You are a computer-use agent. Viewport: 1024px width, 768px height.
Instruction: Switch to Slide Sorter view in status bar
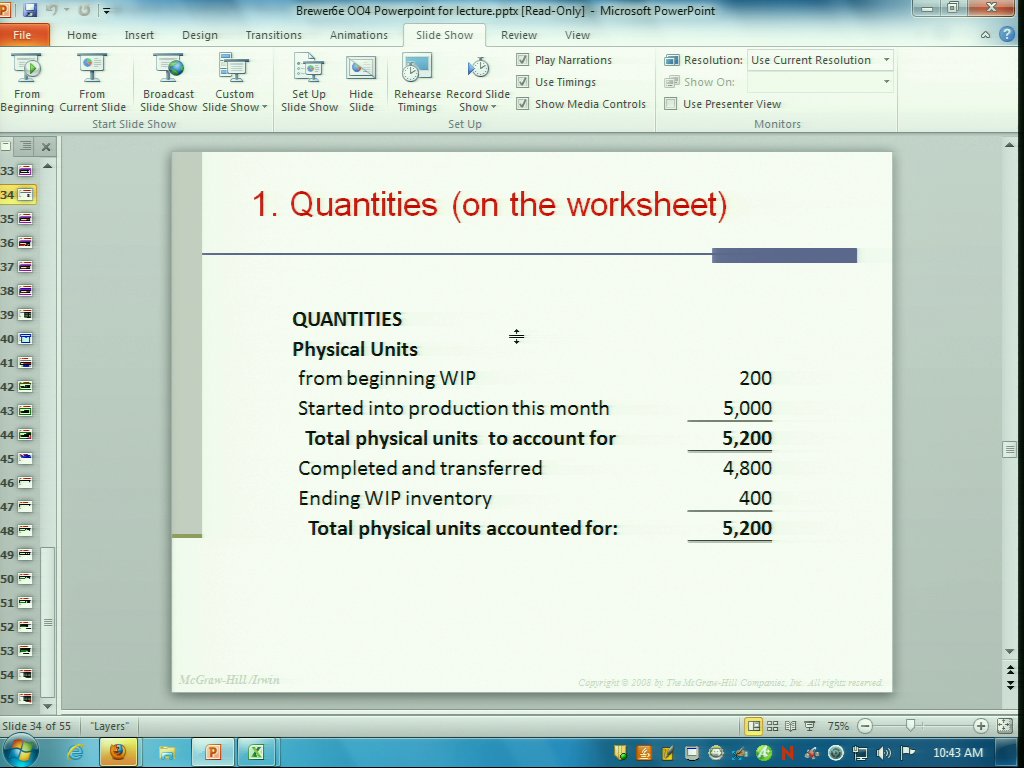(x=773, y=726)
